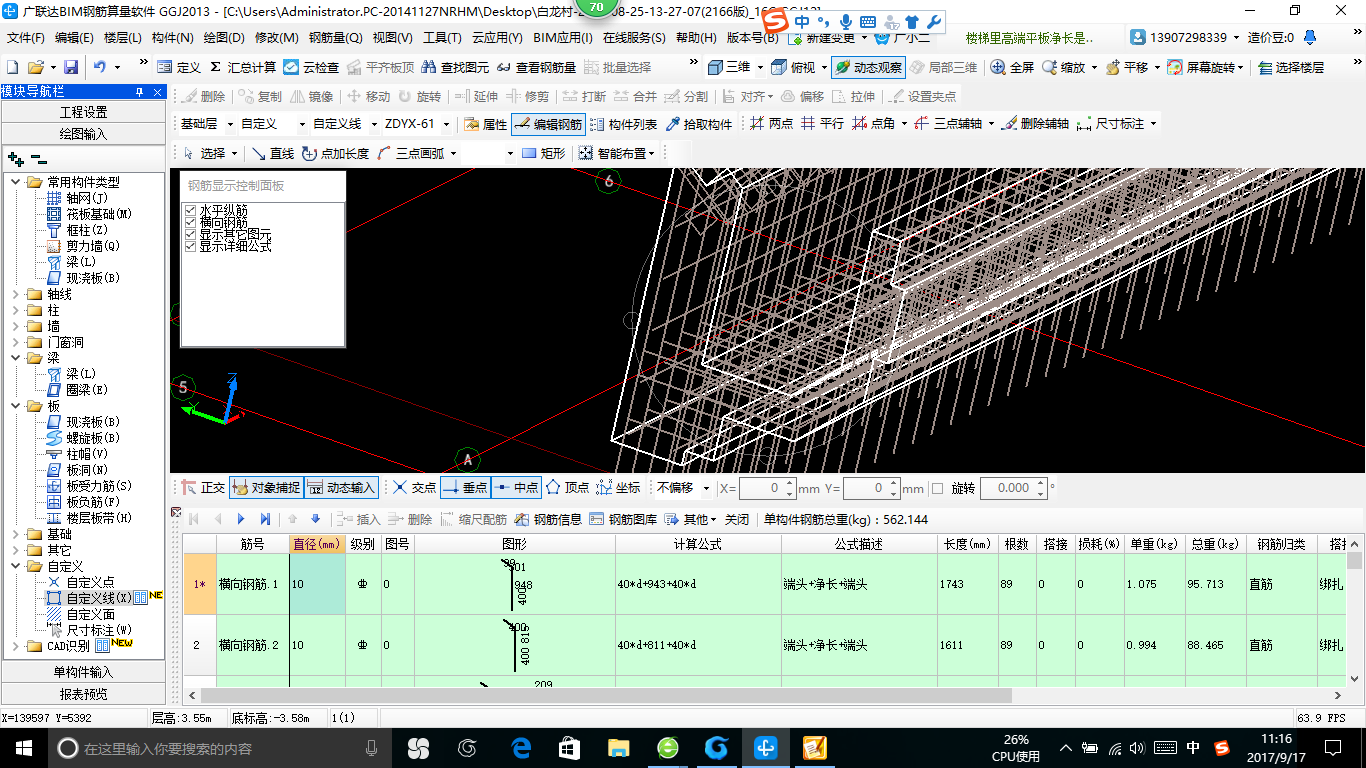The image size is (1366, 768).
Task: Open the 工具(T) menu
Action: click(x=441, y=38)
